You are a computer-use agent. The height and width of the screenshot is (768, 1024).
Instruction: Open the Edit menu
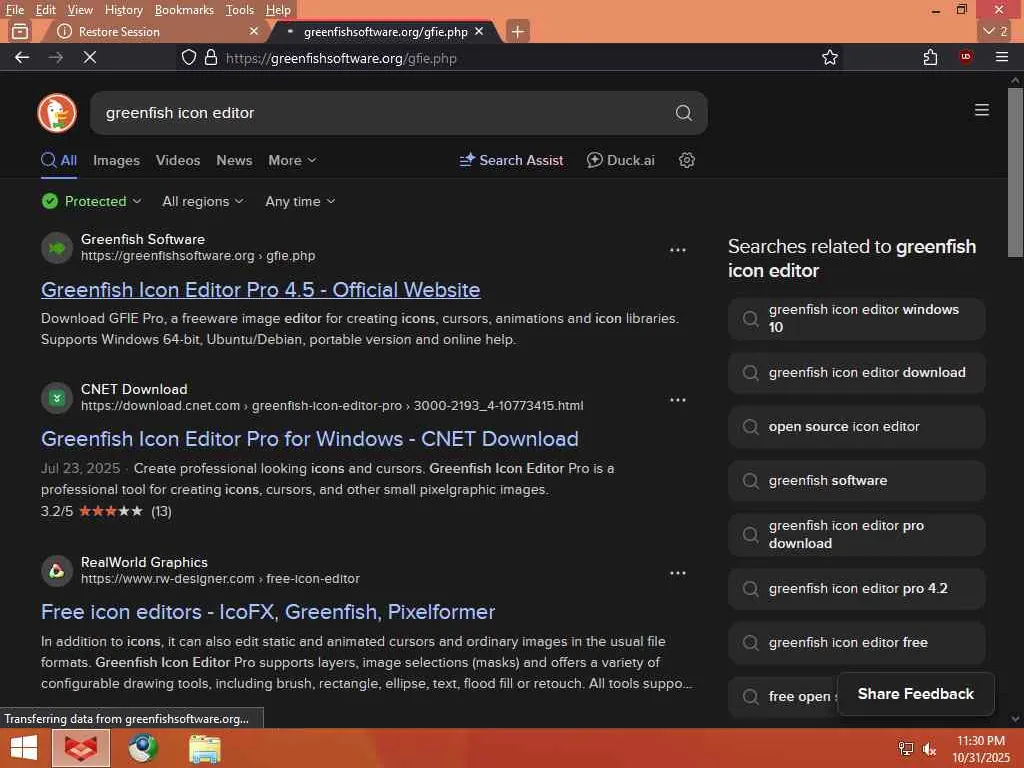45,10
